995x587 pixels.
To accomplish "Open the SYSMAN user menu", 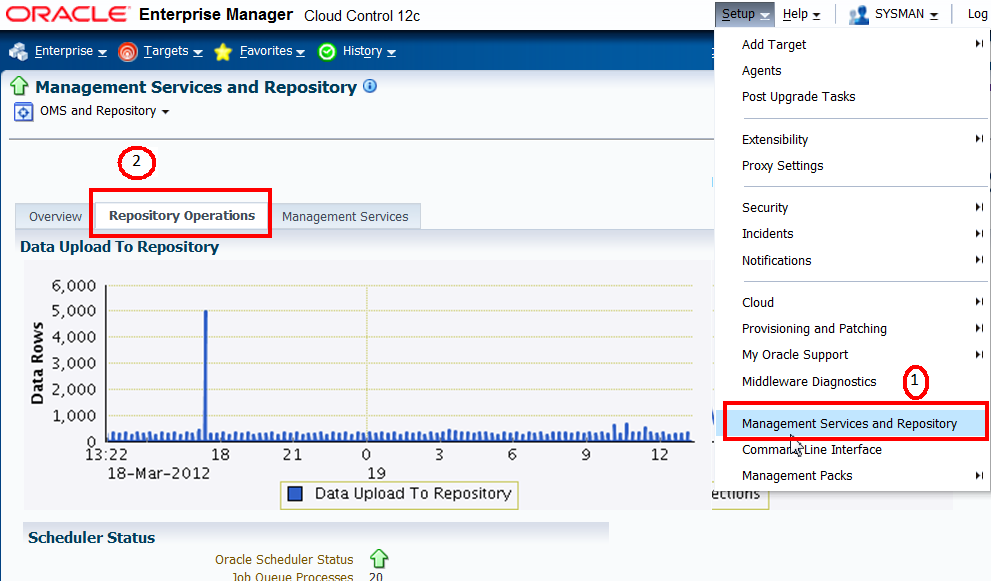I will click(906, 14).
